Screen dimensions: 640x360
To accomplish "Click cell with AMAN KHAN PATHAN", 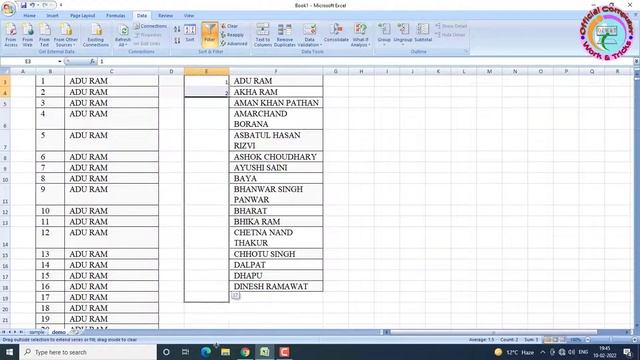I will pos(276,103).
